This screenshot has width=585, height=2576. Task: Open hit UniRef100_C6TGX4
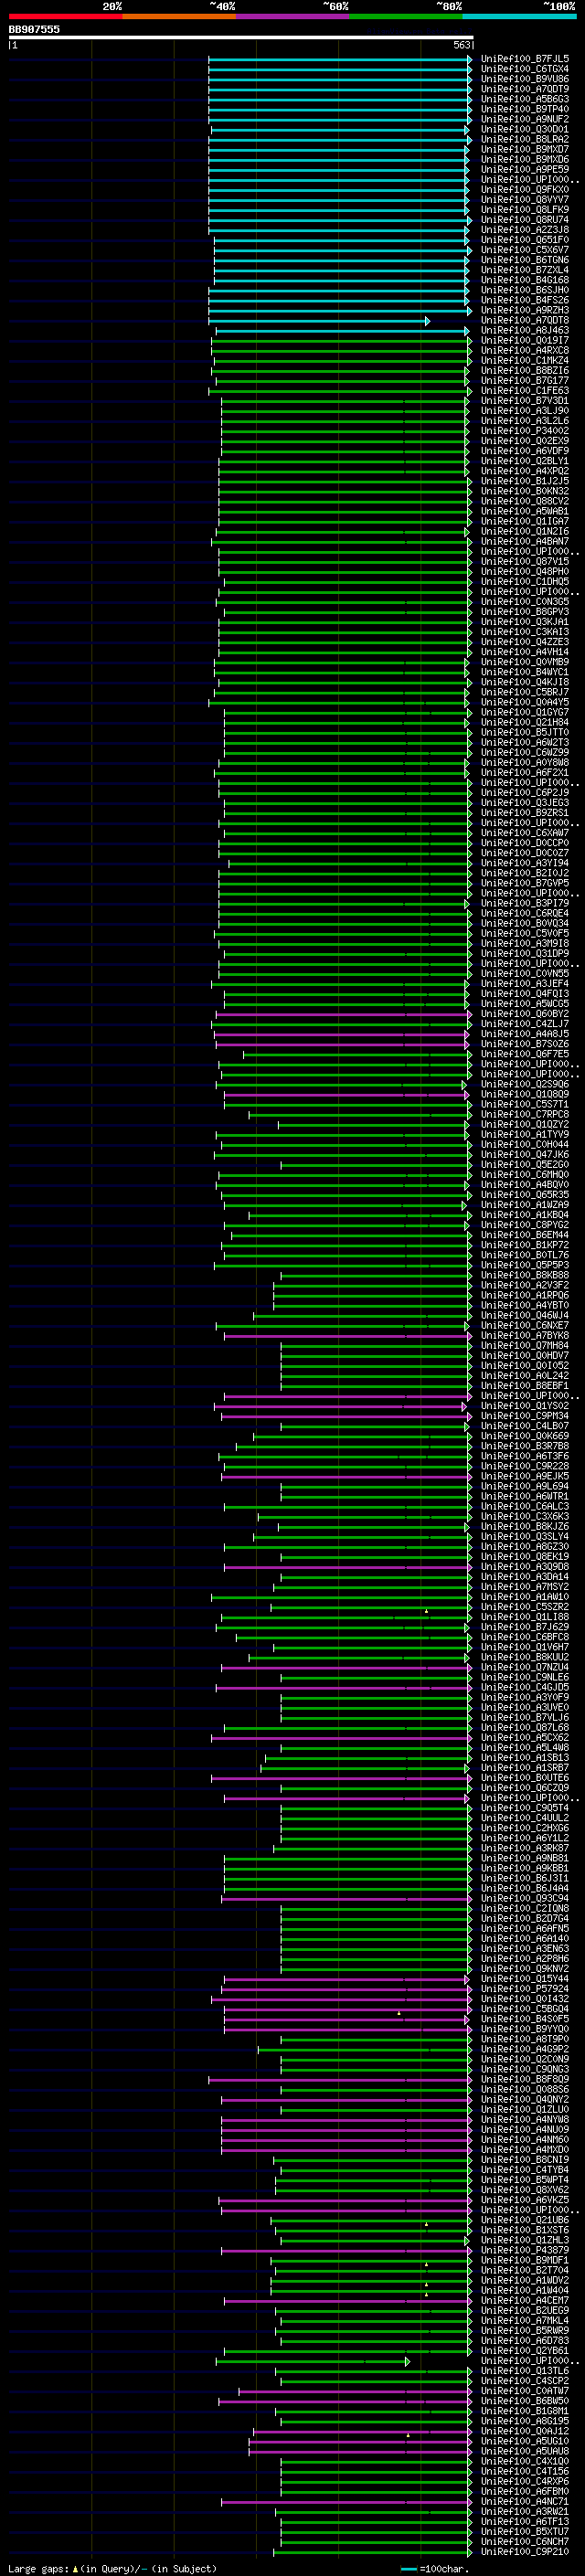click(x=525, y=69)
